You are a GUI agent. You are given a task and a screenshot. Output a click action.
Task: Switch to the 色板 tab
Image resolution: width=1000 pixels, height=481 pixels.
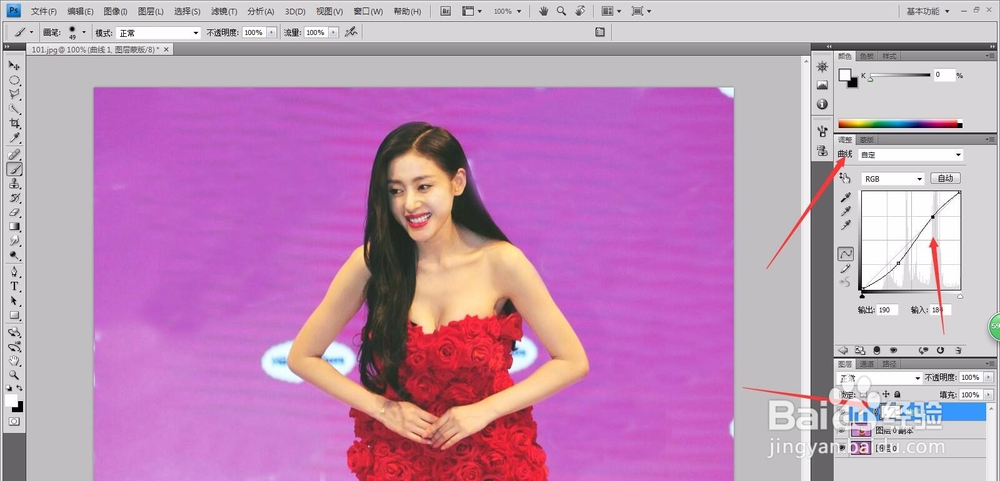tap(866, 56)
